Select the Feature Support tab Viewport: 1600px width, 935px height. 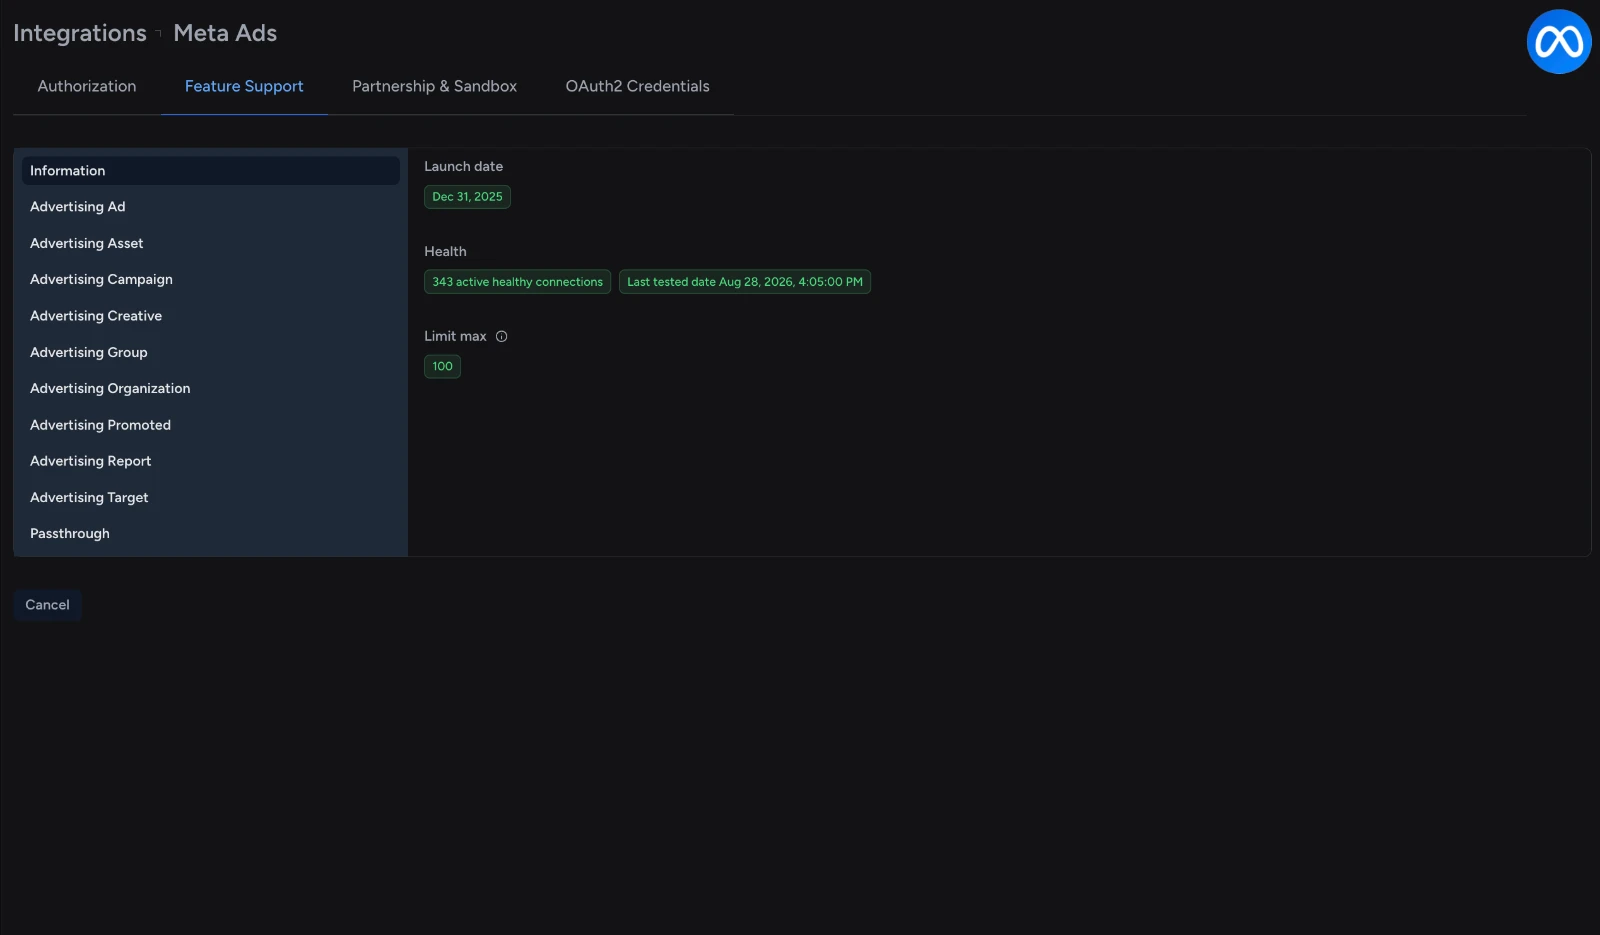tap(244, 86)
